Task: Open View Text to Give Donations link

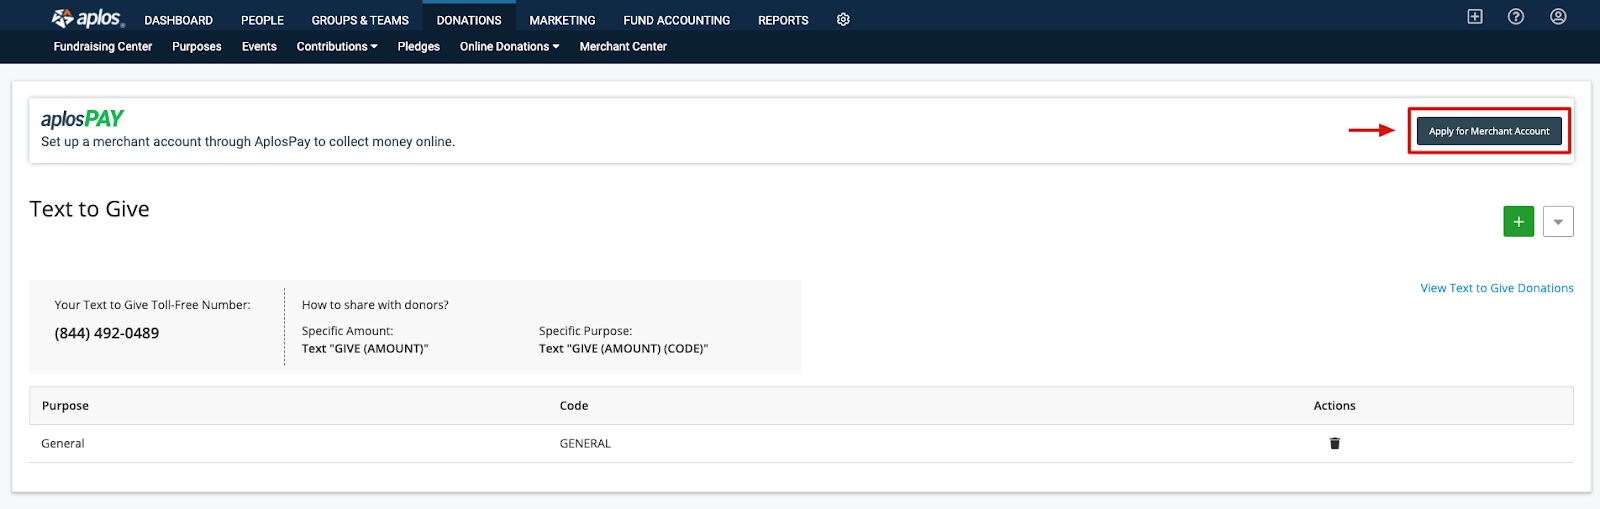Action: [1497, 288]
